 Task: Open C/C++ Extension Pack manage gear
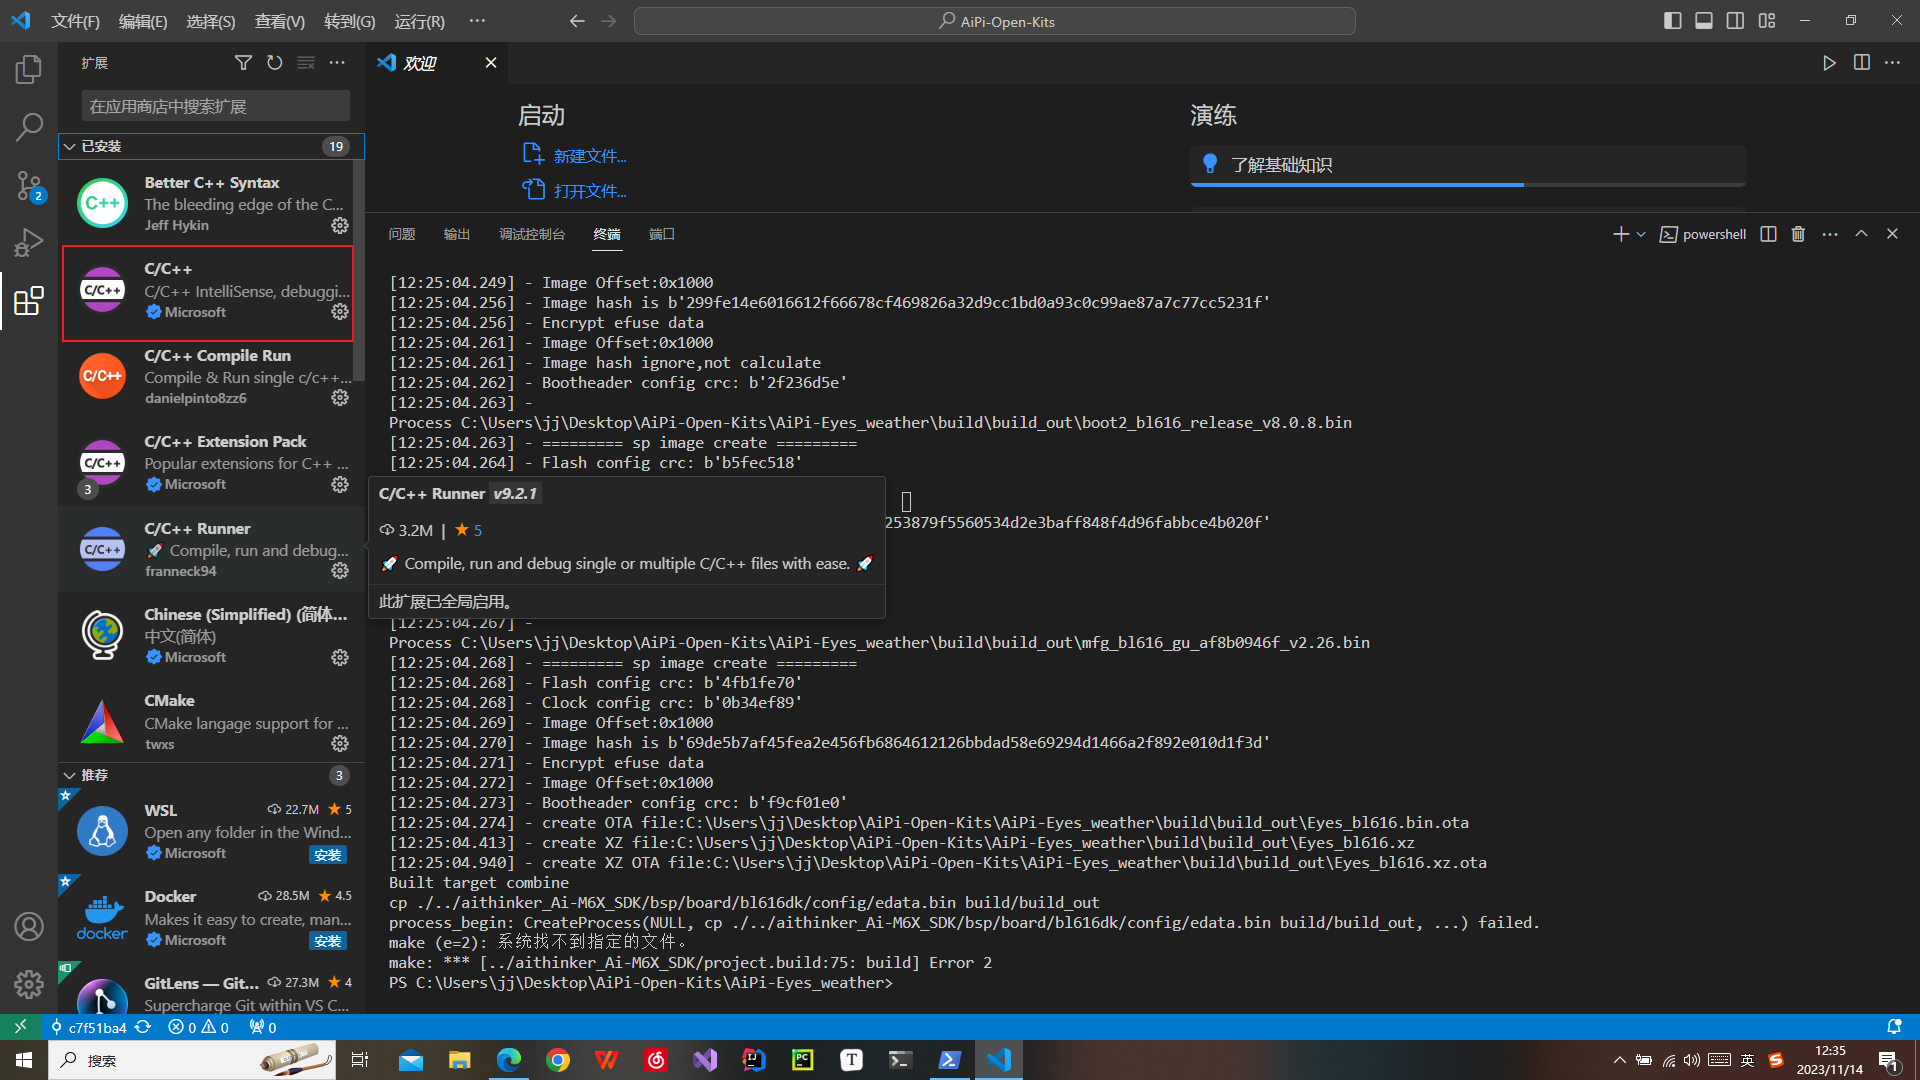(x=340, y=485)
